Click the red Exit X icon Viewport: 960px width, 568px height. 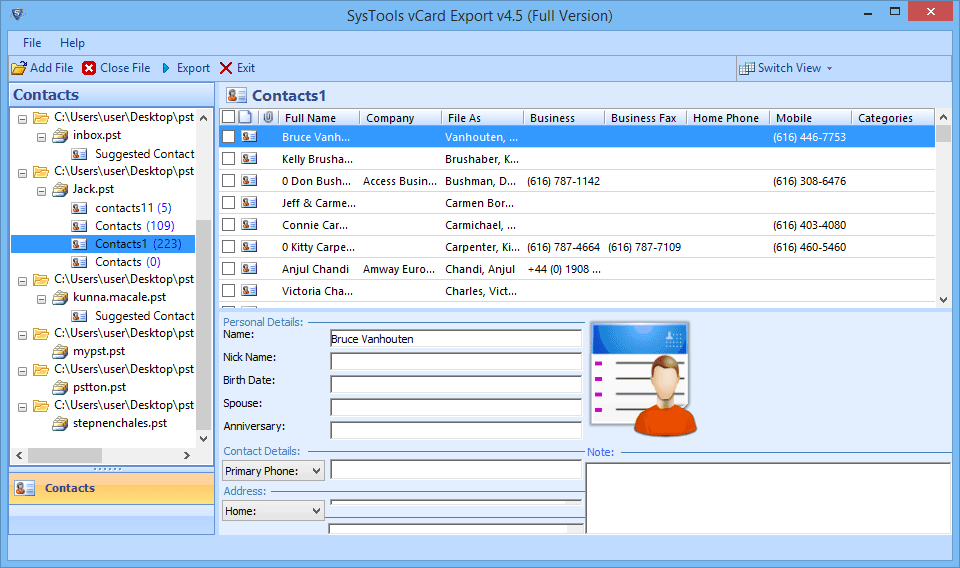226,68
